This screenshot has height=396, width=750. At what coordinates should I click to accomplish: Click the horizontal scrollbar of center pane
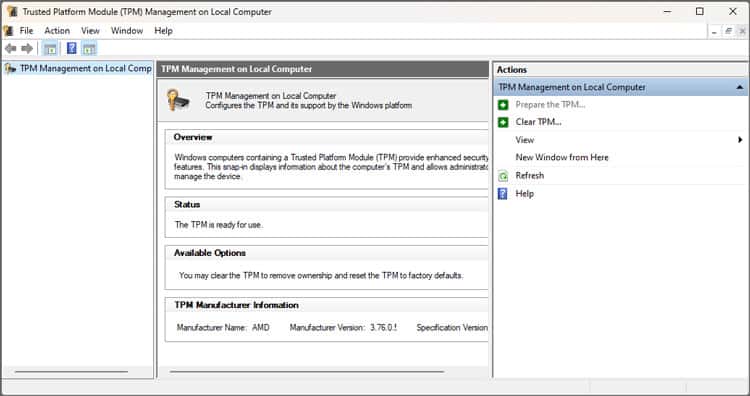(x=307, y=372)
